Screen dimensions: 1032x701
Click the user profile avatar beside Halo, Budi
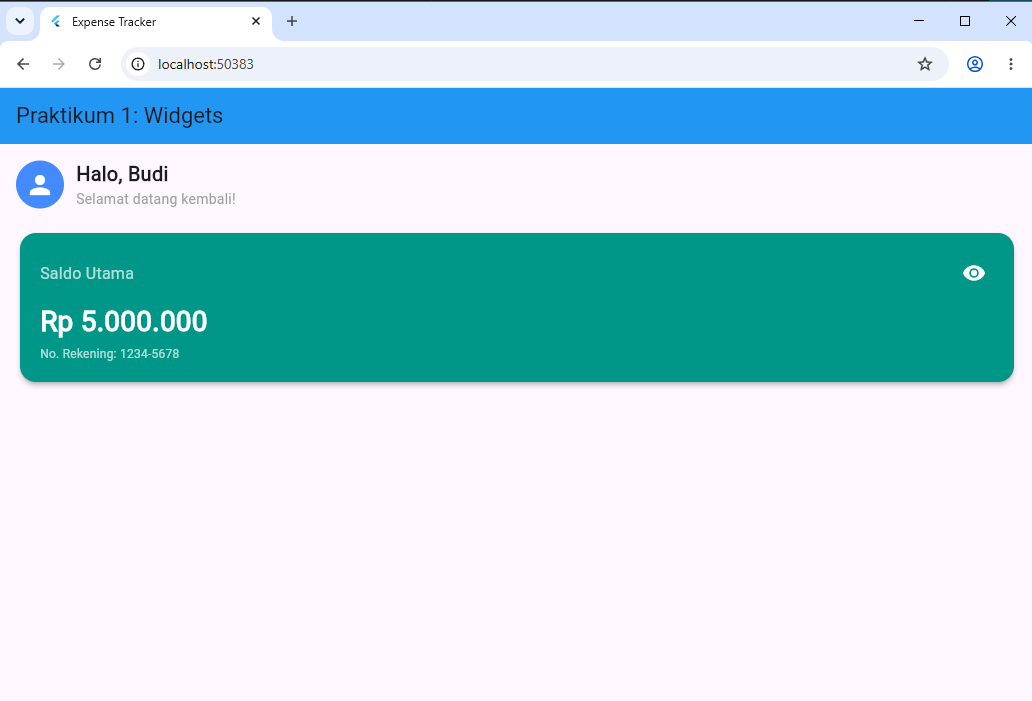pyautogui.click(x=40, y=185)
